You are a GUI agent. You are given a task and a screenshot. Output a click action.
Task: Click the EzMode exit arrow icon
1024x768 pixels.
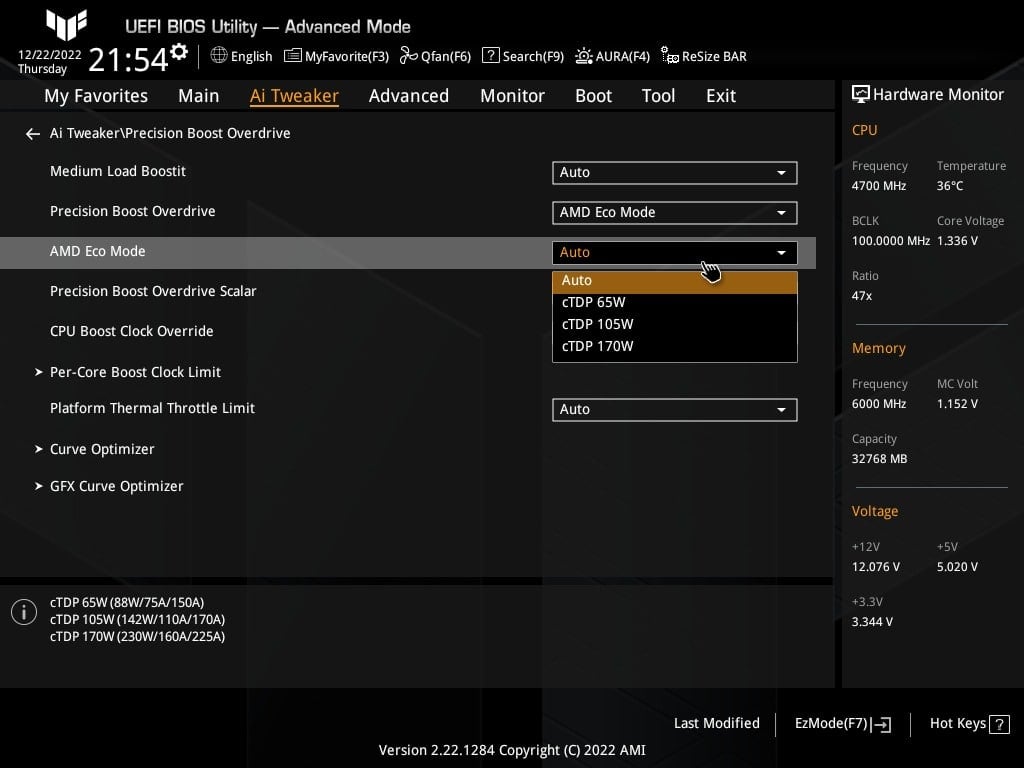click(x=882, y=724)
